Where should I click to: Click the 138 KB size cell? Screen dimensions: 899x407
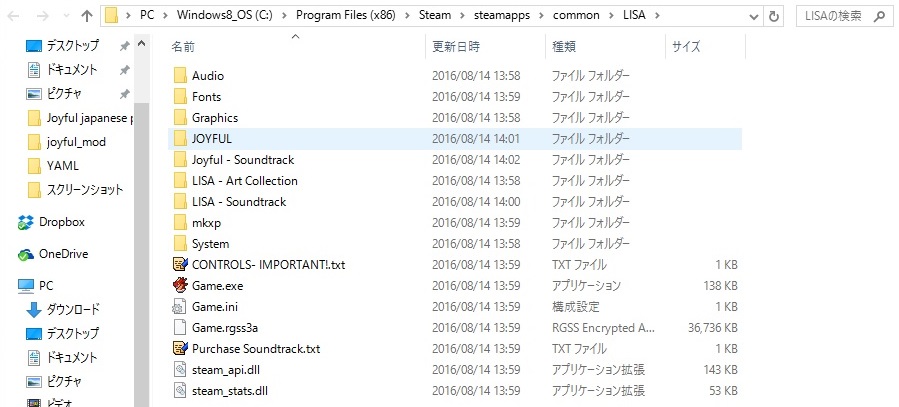point(720,285)
